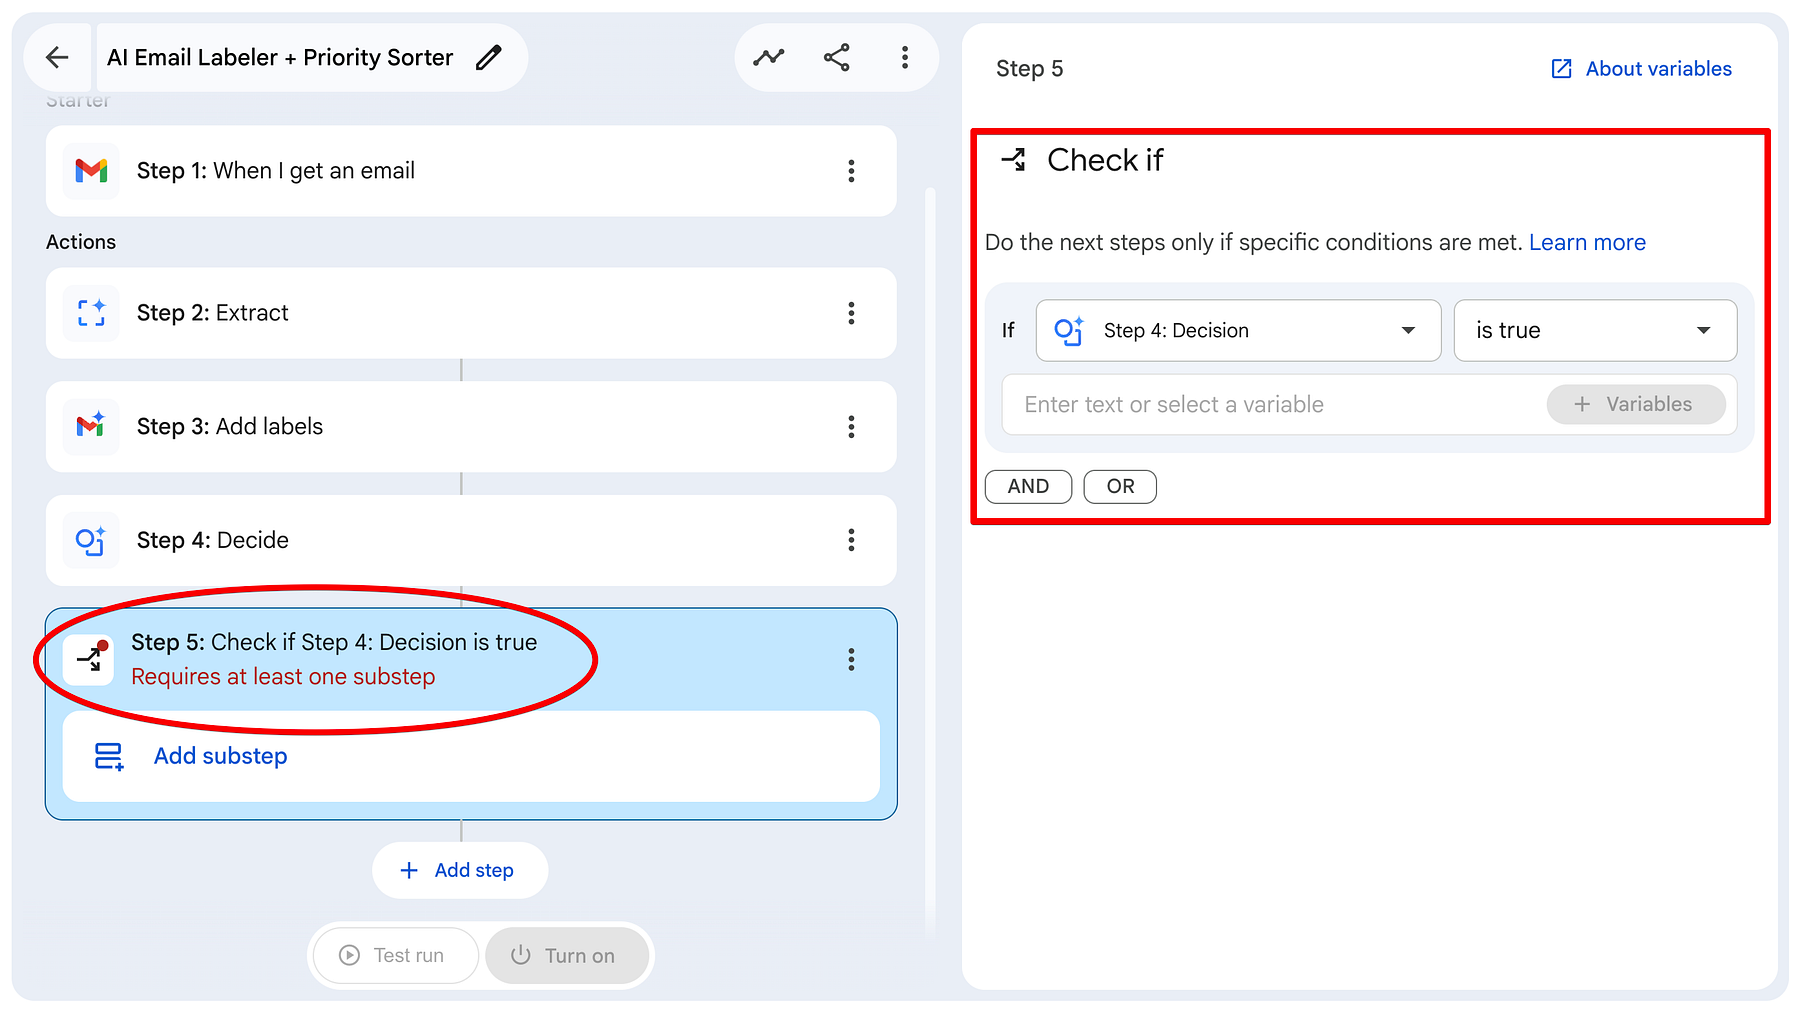Click the Test run button
This screenshot has width=1800, height=1017.
pos(395,955)
